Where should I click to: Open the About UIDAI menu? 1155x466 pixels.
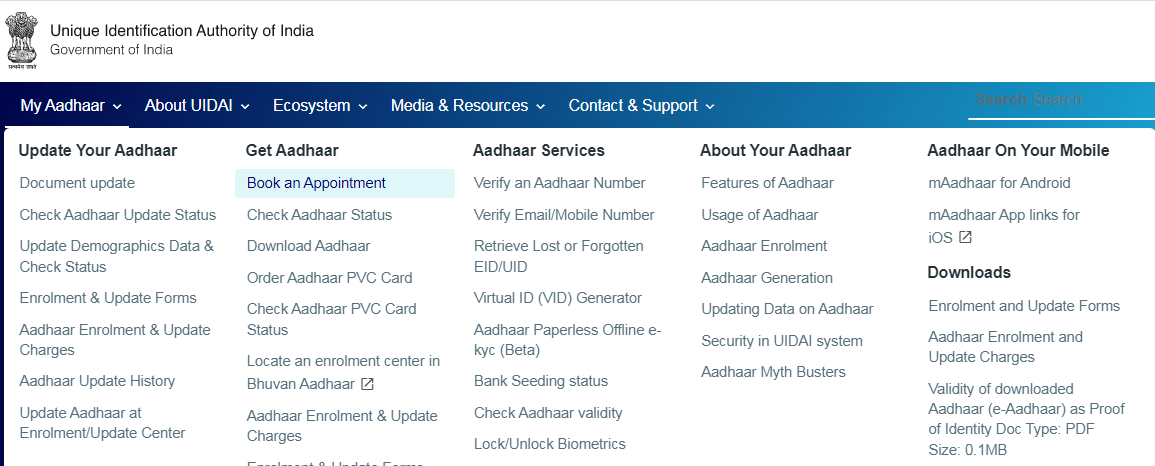click(x=197, y=105)
